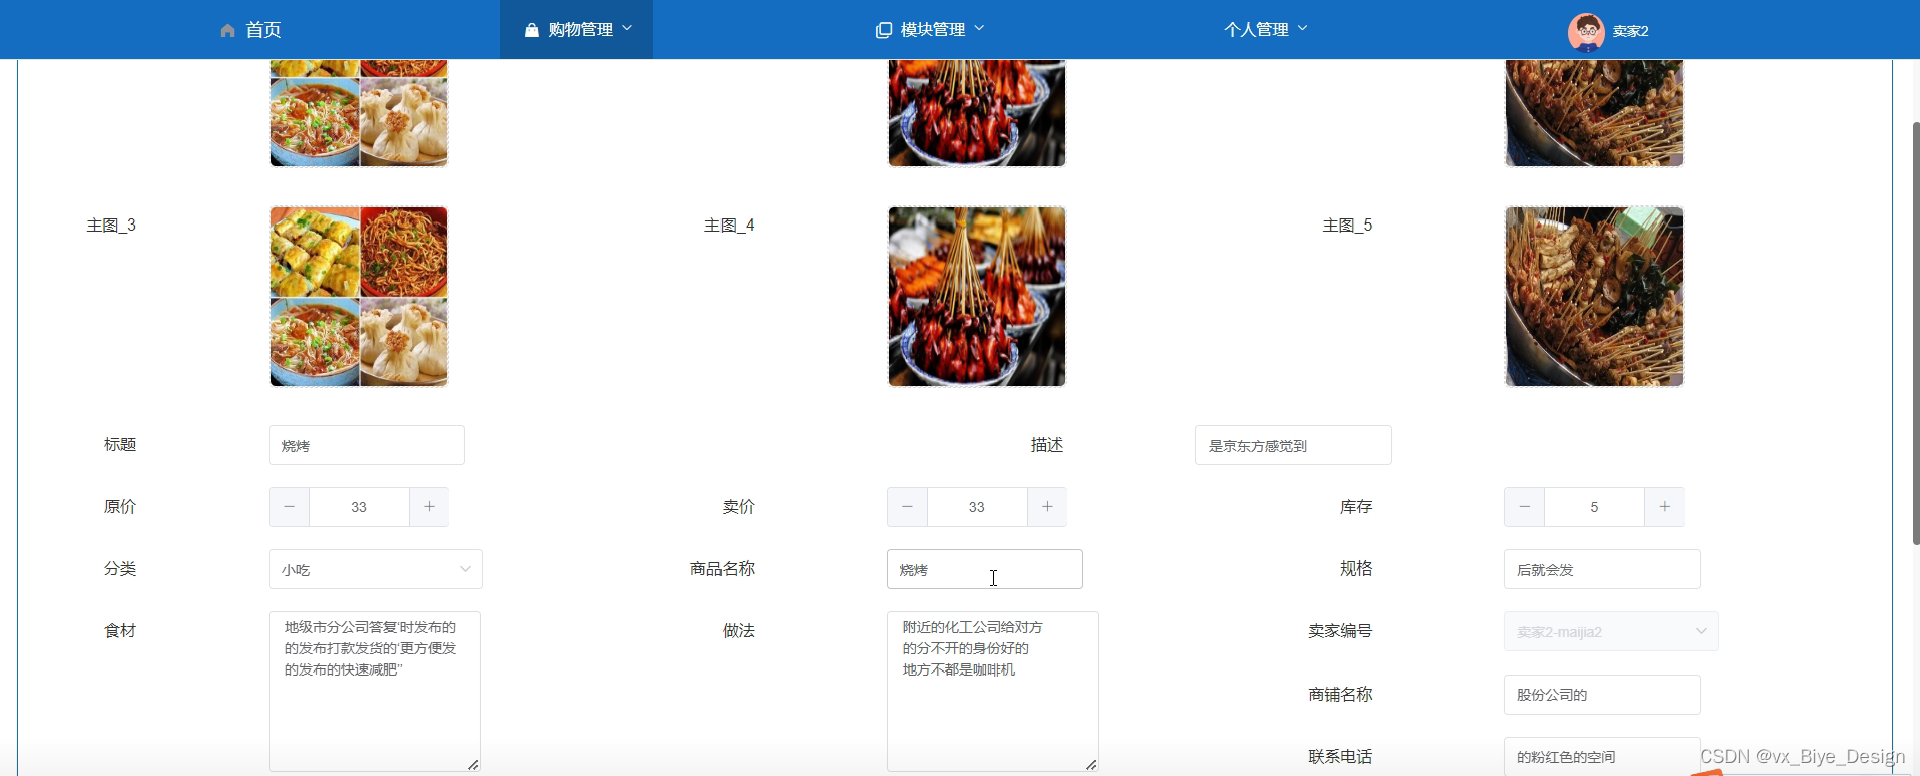Open the 购物管理 menu
The width and height of the screenshot is (1920, 776).
[x=577, y=30]
